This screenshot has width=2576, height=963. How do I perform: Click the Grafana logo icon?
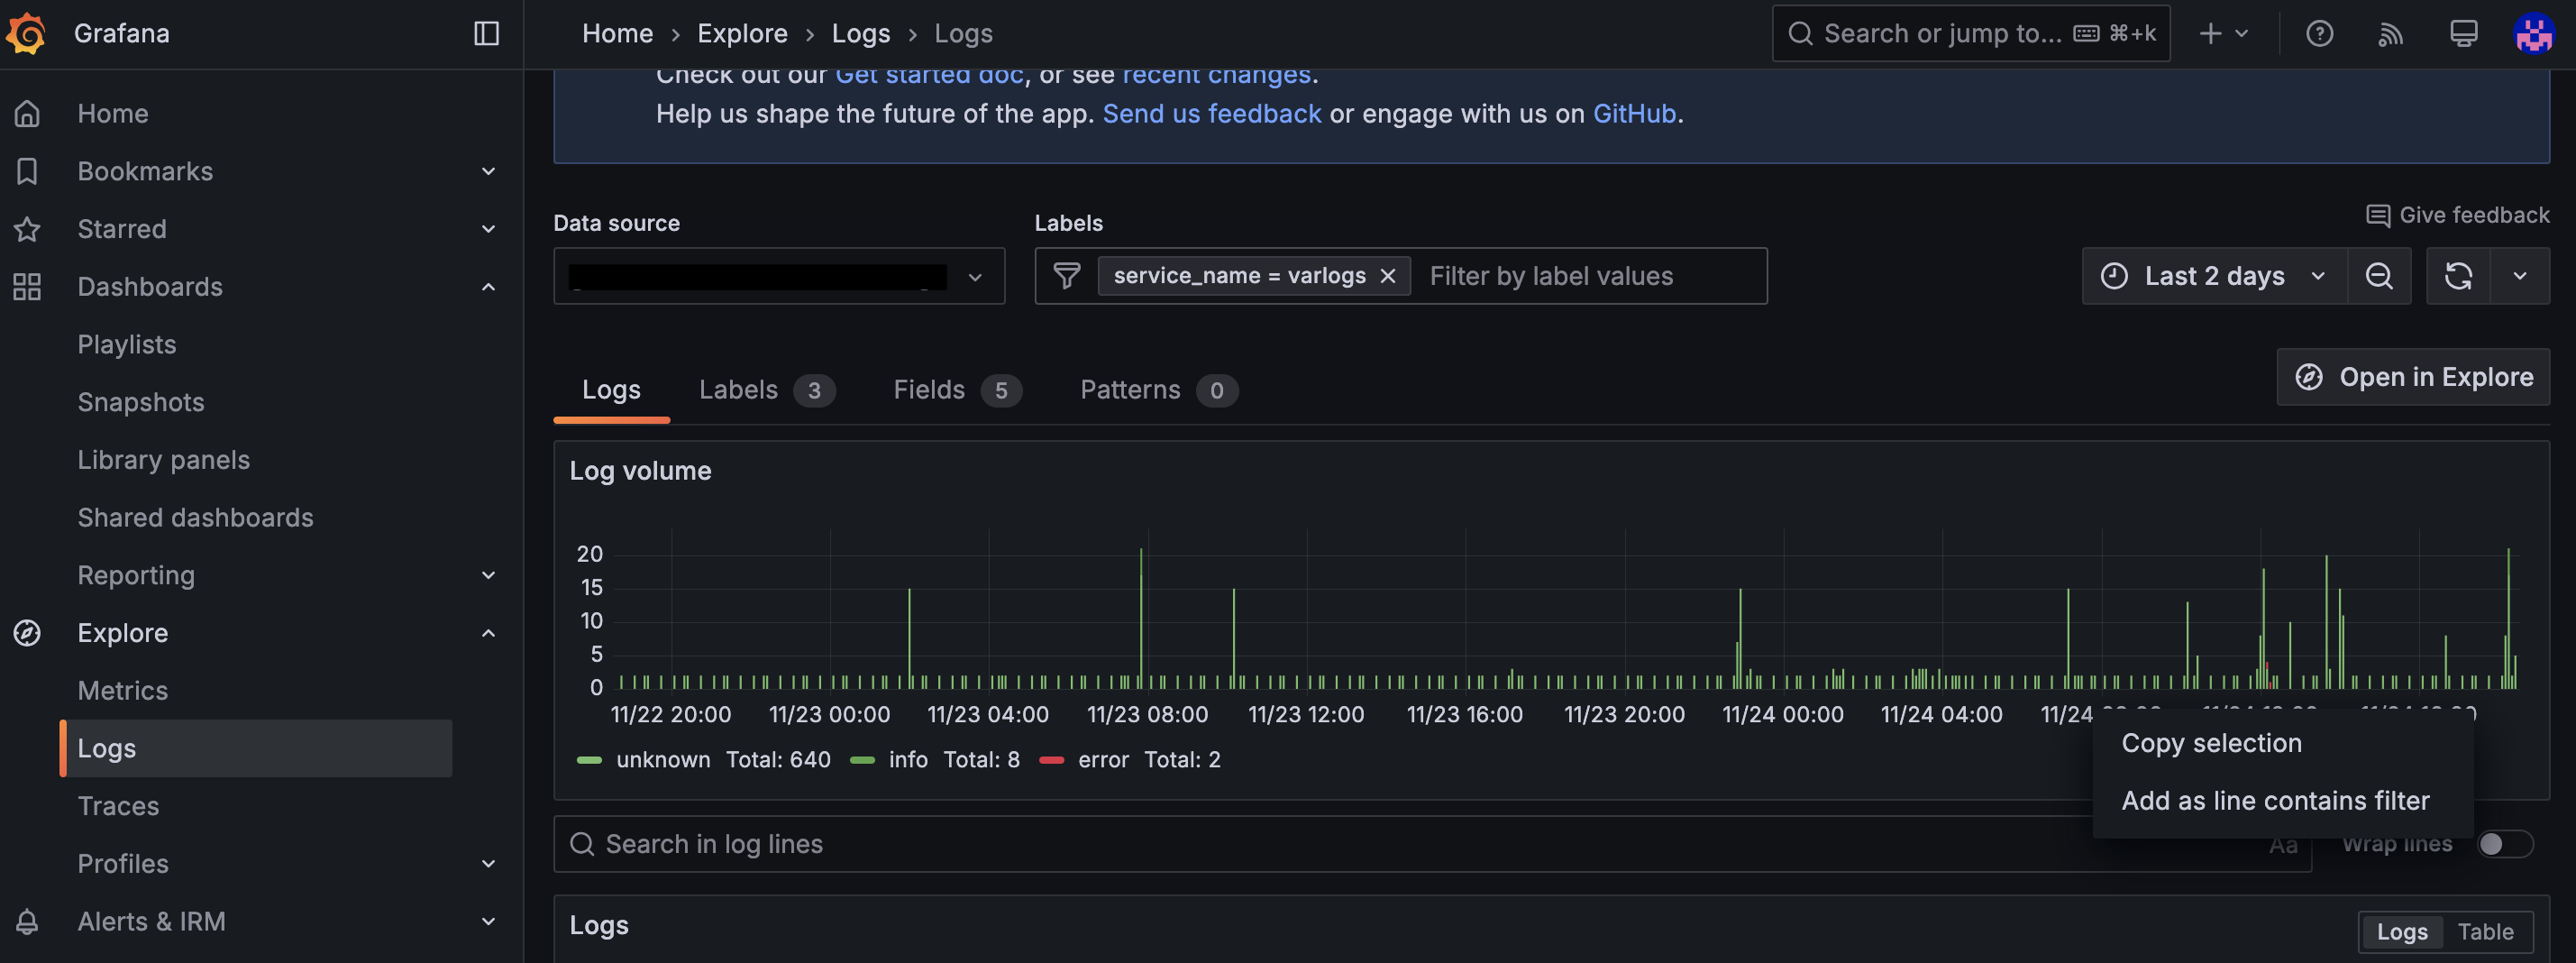coord(27,33)
